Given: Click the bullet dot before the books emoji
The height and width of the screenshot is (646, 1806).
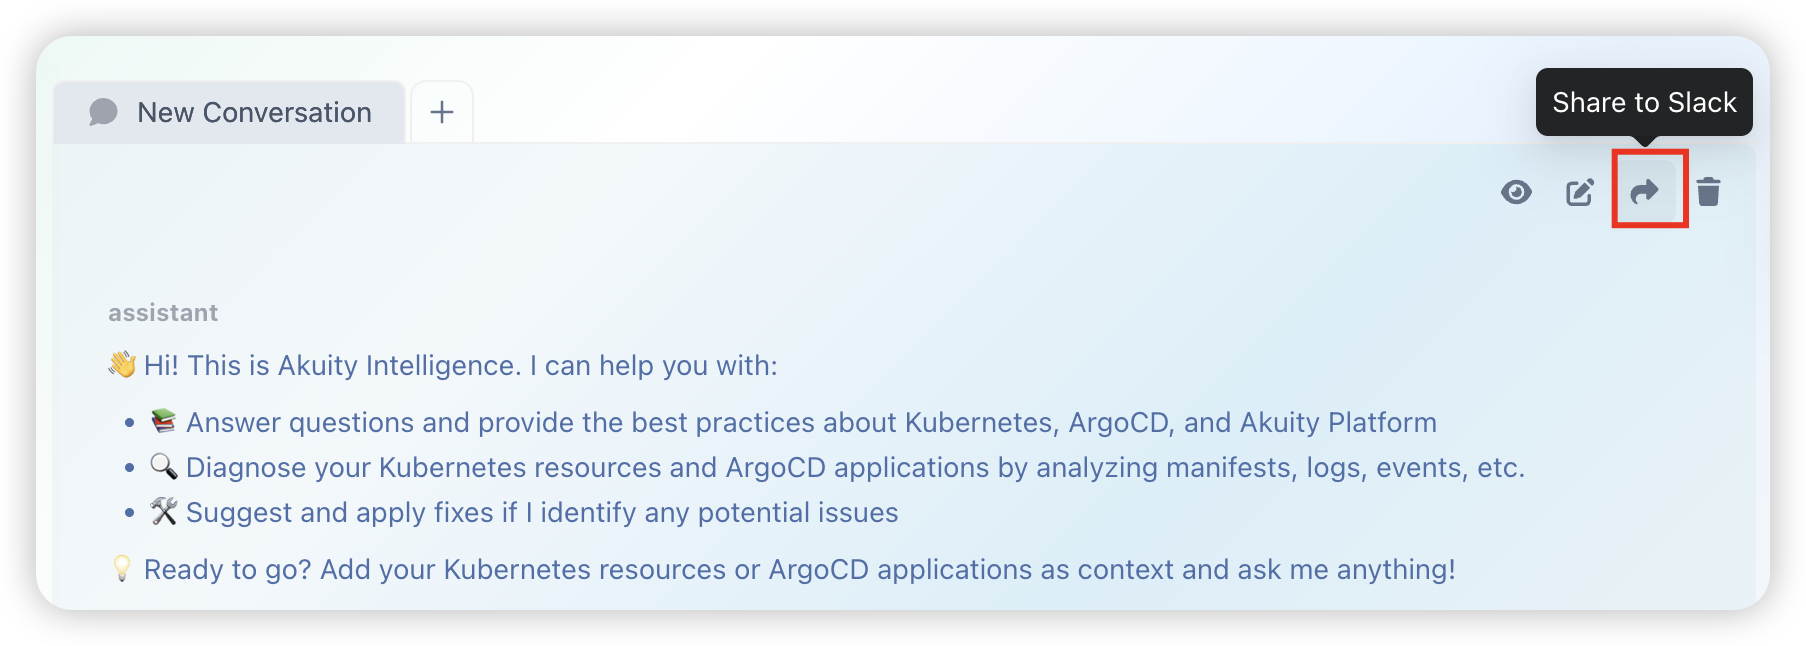Looking at the screenshot, I should coord(130,423).
